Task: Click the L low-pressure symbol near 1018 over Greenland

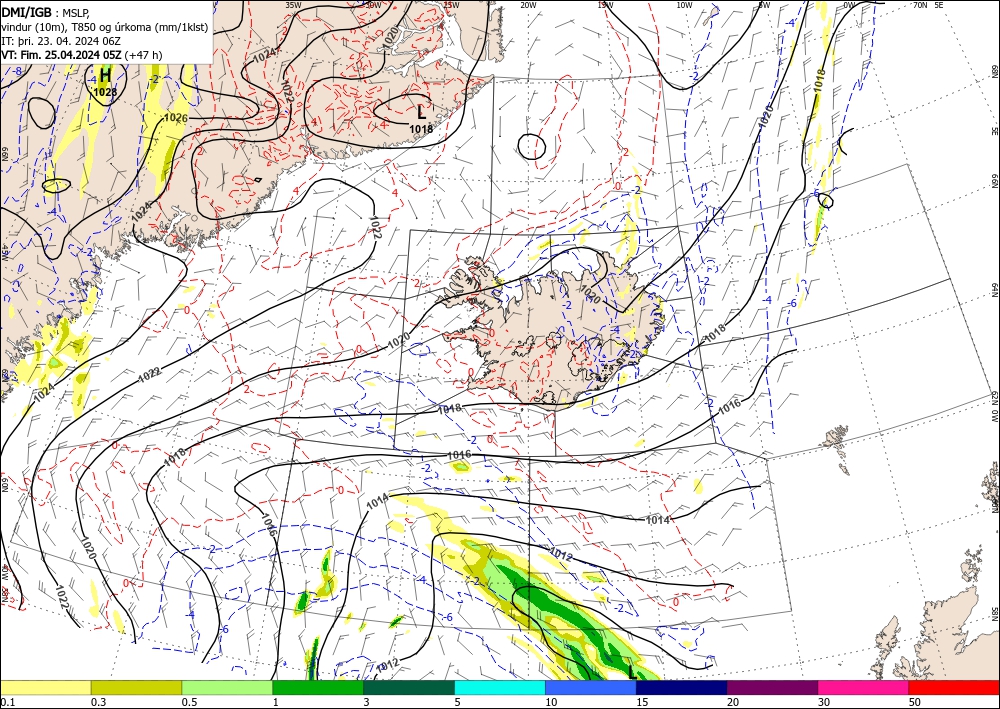Action: [421, 113]
